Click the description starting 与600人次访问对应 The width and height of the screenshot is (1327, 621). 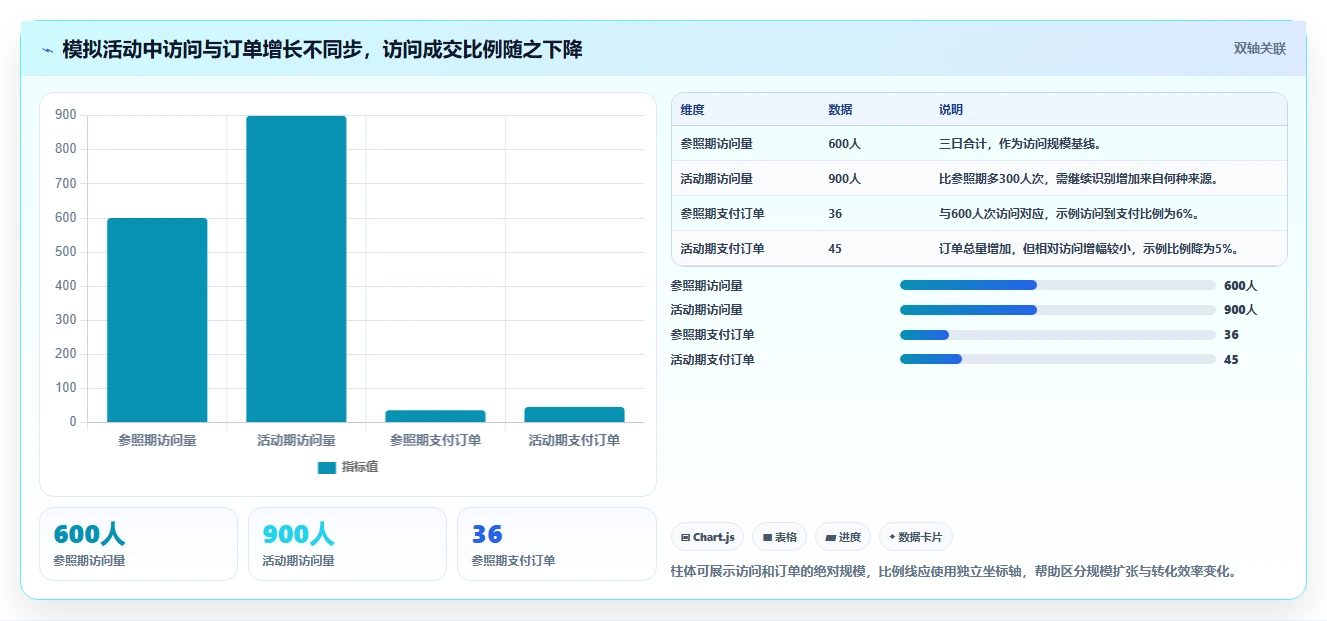pos(1069,214)
